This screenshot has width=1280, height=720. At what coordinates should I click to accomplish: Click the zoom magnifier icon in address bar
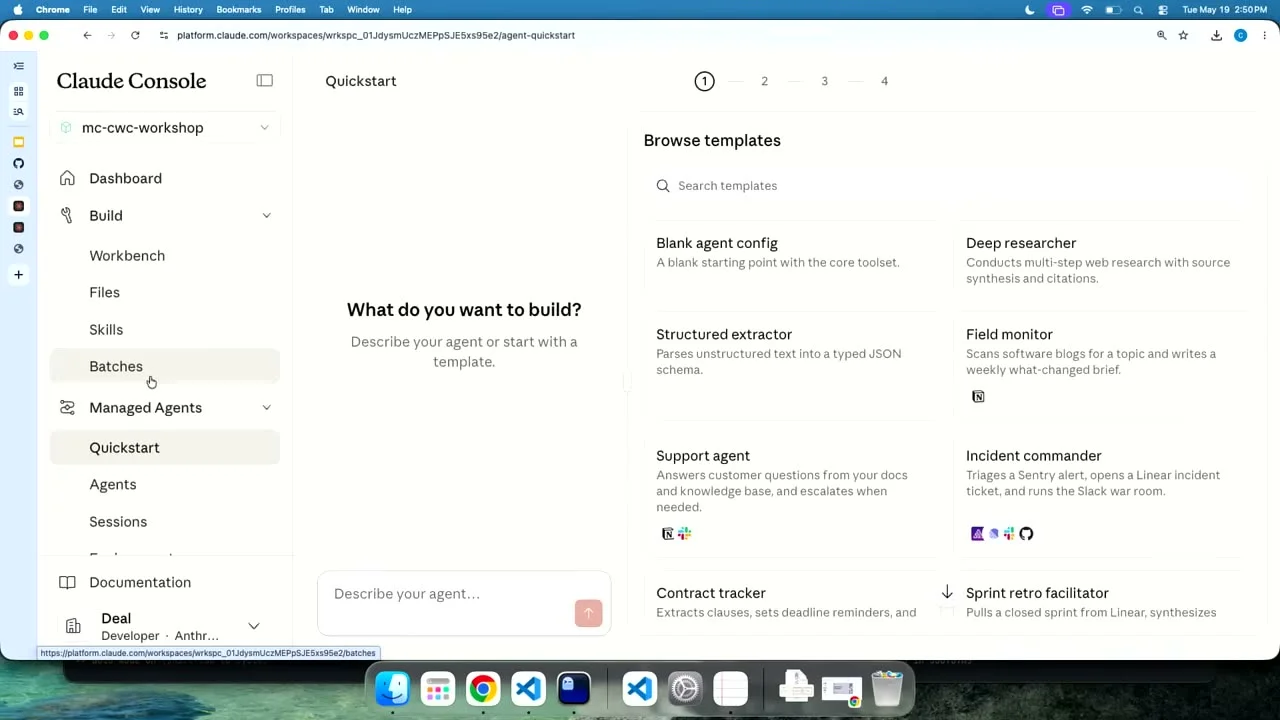(1161, 35)
